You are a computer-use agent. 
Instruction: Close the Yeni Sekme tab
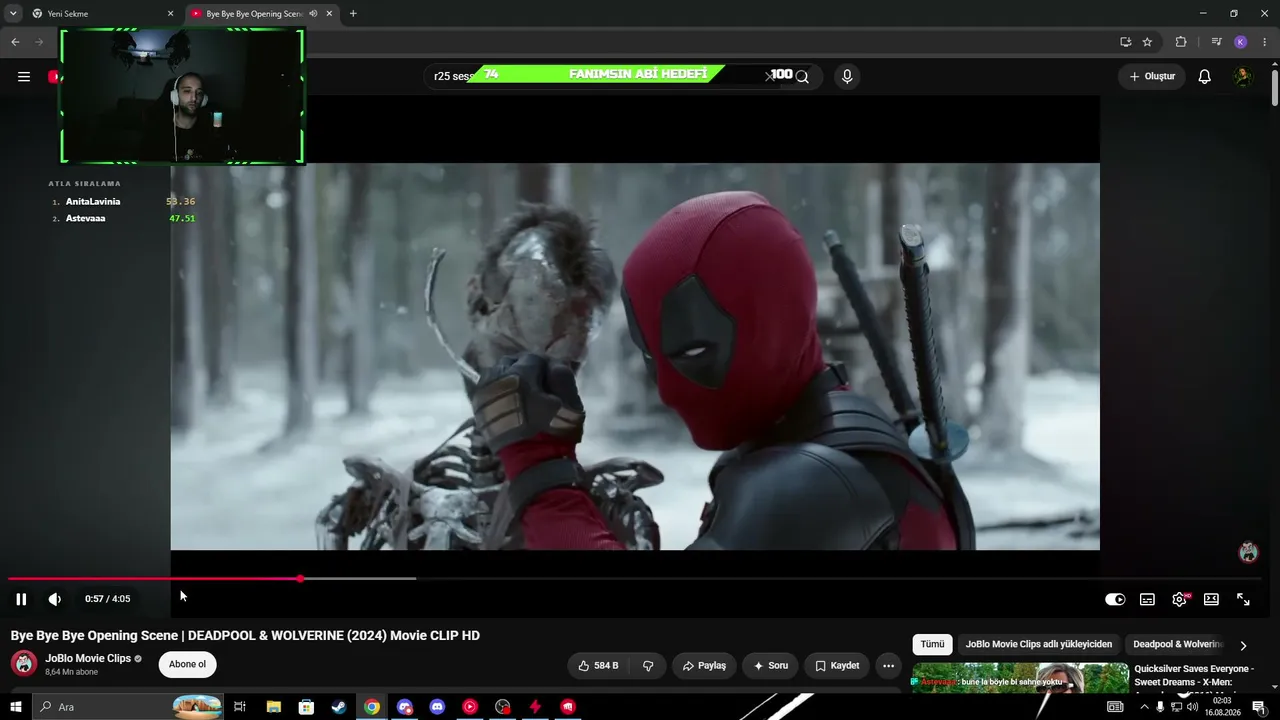[170, 14]
